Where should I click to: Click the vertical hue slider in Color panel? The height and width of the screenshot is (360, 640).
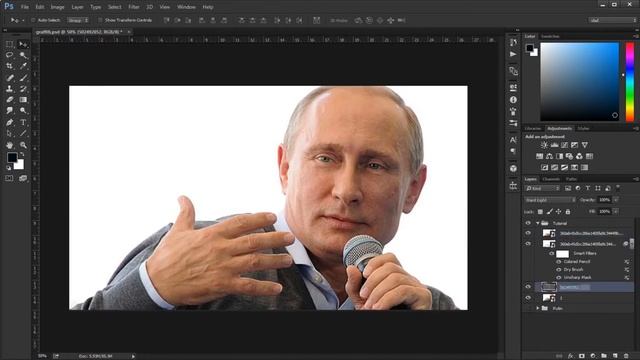[x=630, y=82]
